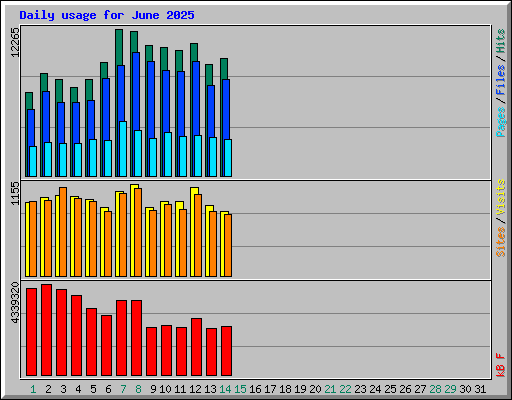
Task: Select day 2 on the date axis
Action: (48, 389)
